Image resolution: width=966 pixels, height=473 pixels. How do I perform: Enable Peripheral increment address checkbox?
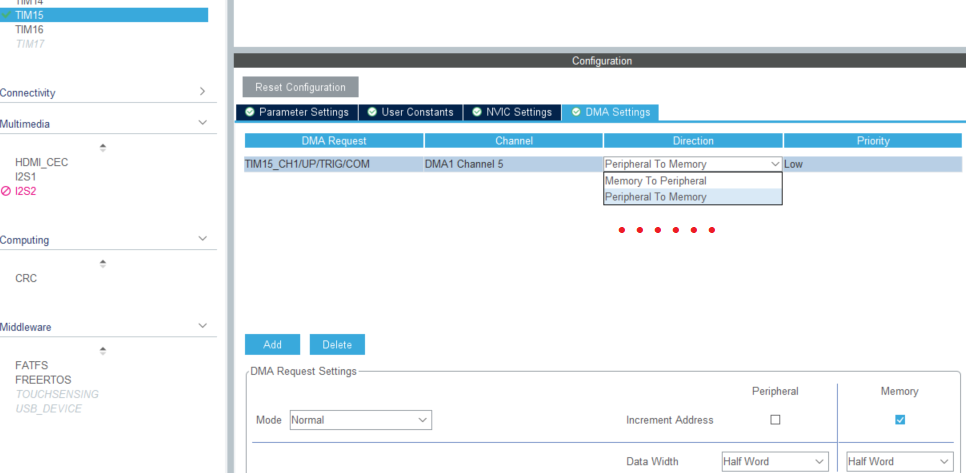point(776,420)
